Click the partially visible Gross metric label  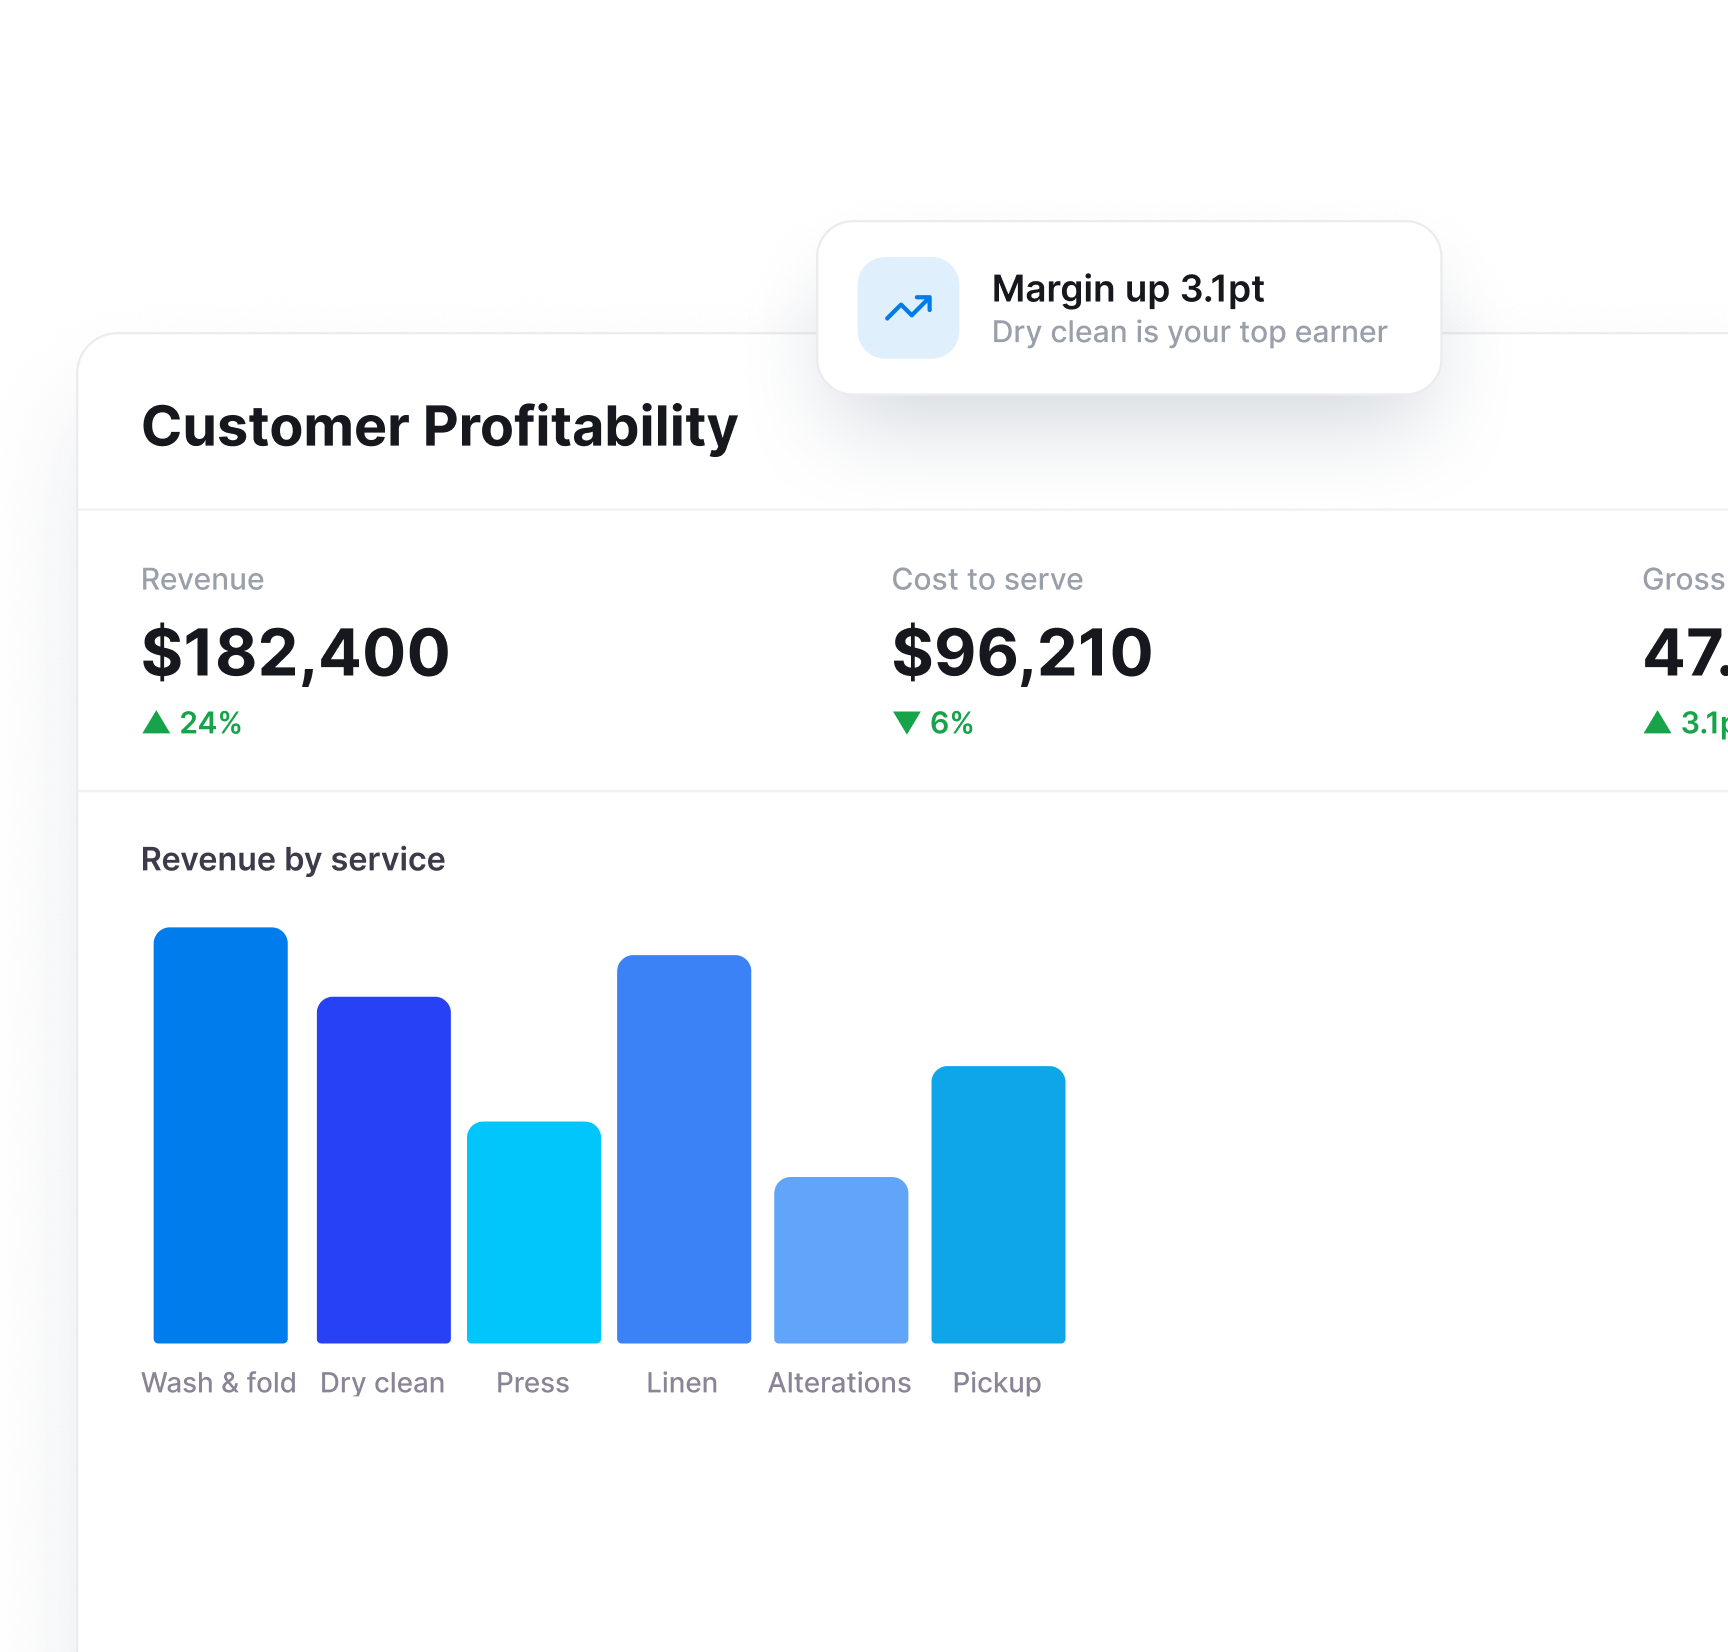[1684, 579]
